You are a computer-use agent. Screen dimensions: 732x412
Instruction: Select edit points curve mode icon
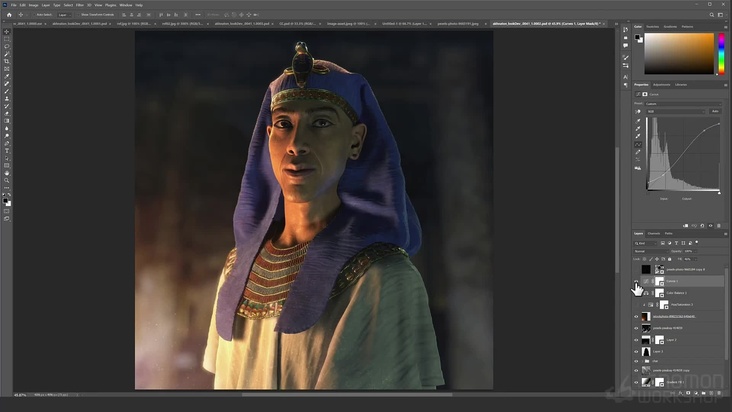pos(638,144)
